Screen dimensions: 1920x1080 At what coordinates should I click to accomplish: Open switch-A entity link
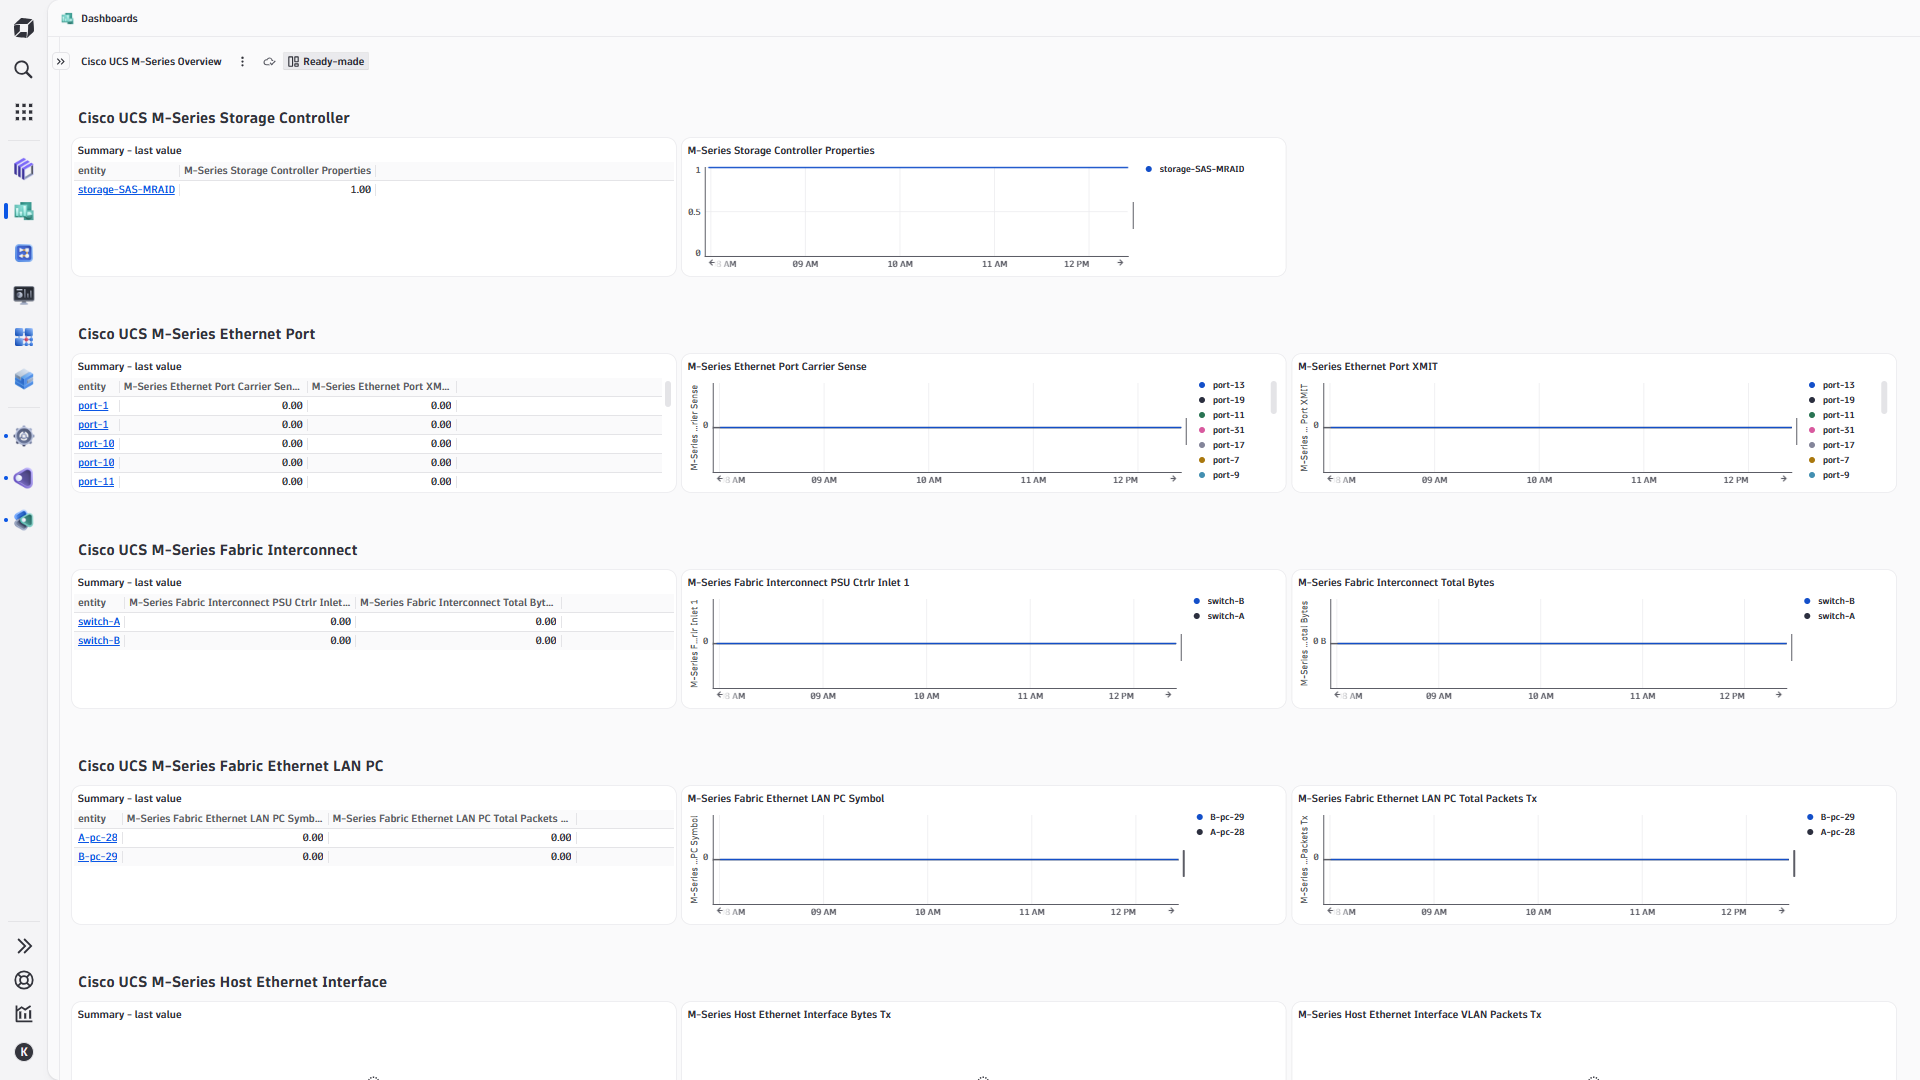(x=99, y=622)
